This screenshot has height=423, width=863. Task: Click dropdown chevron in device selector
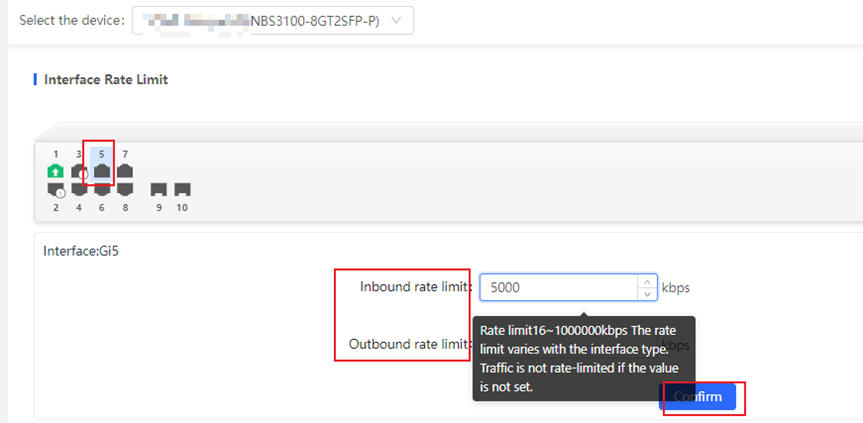tap(397, 20)
